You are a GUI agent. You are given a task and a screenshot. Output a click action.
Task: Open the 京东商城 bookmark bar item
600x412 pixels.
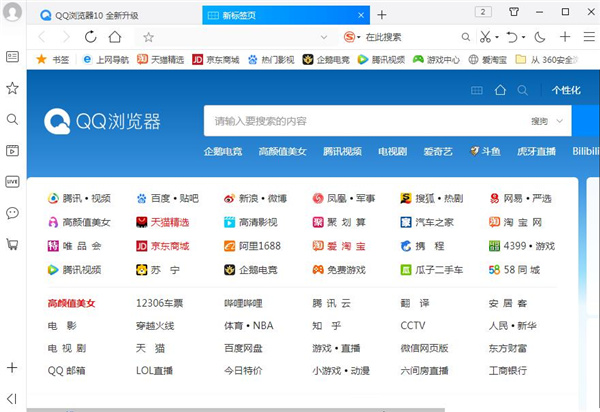(216, 59)
